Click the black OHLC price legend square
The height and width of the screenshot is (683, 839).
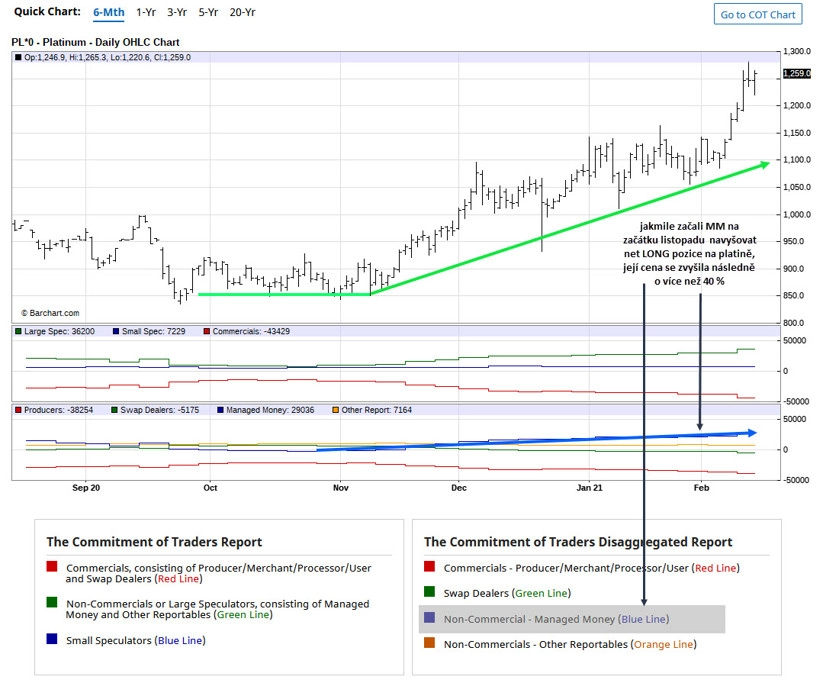point(19,57)
